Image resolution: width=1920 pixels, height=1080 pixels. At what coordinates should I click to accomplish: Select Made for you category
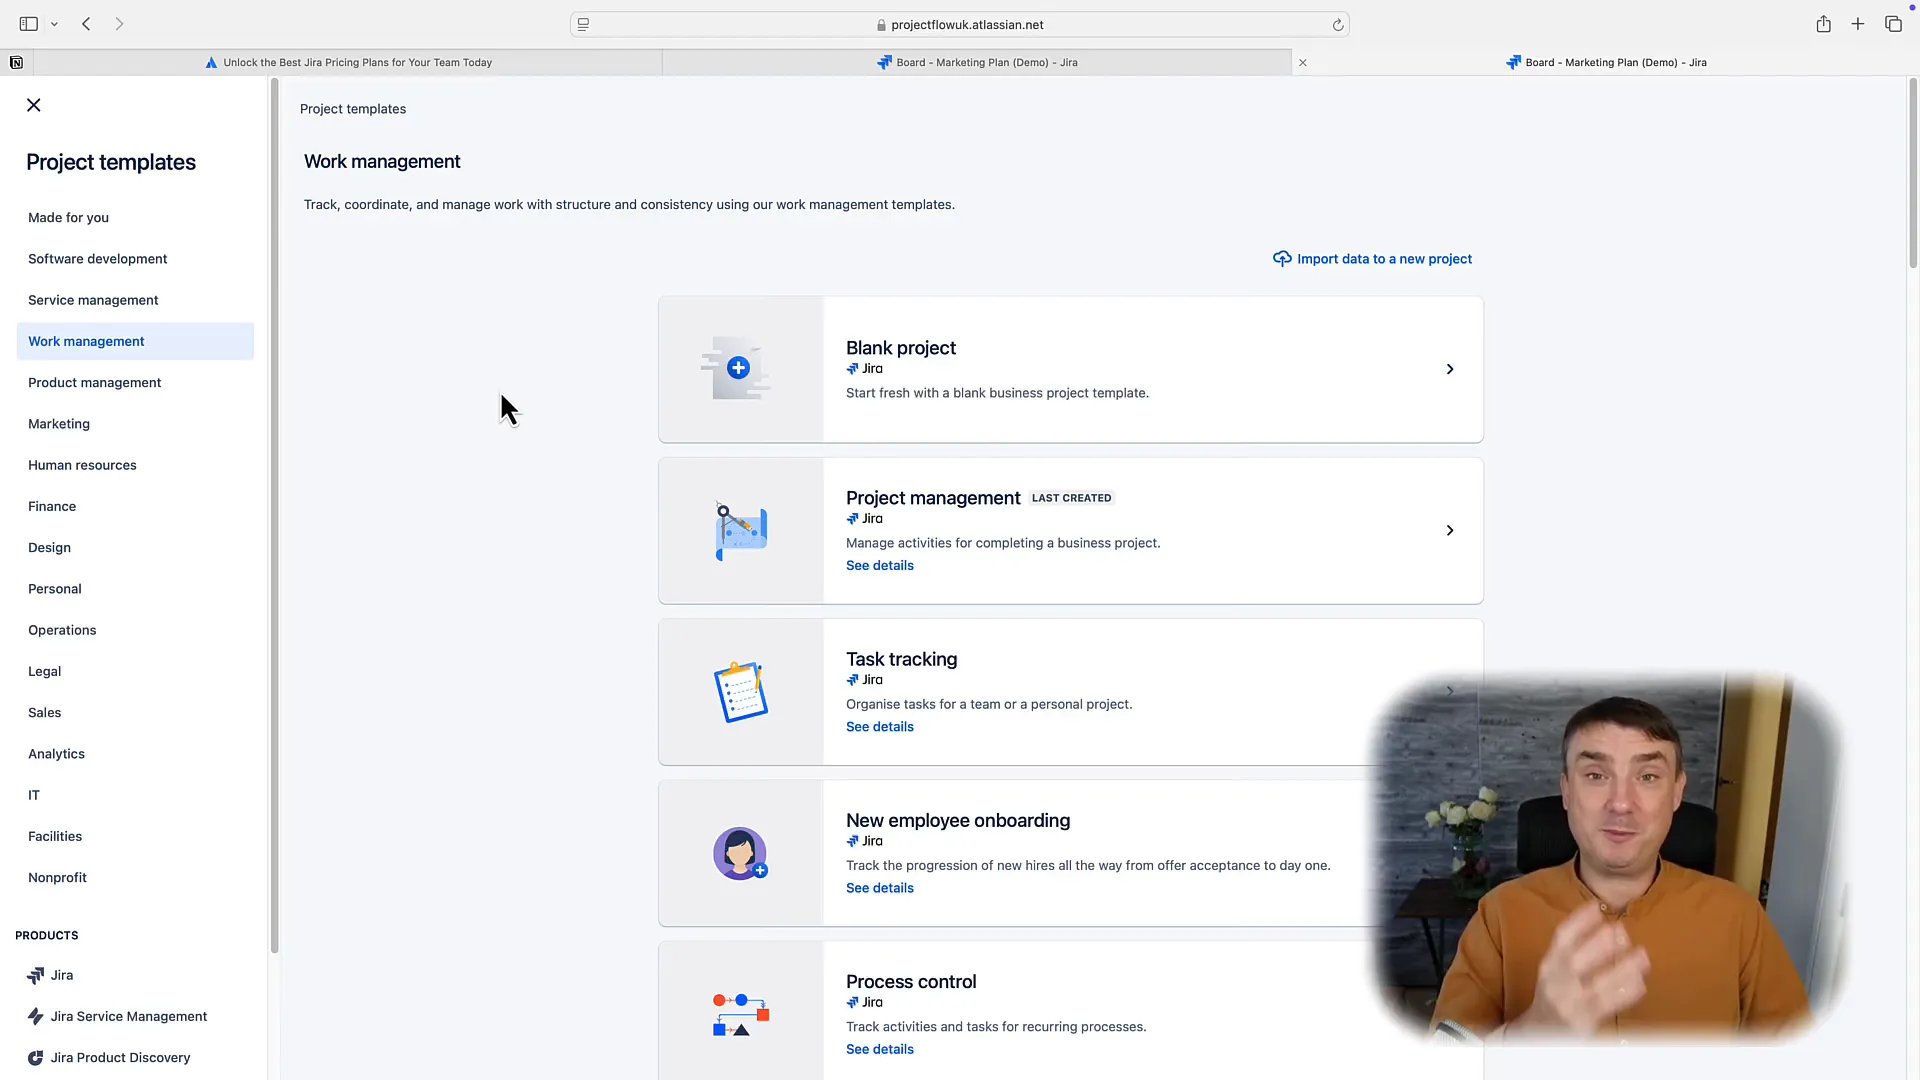(x=68, y=217)
